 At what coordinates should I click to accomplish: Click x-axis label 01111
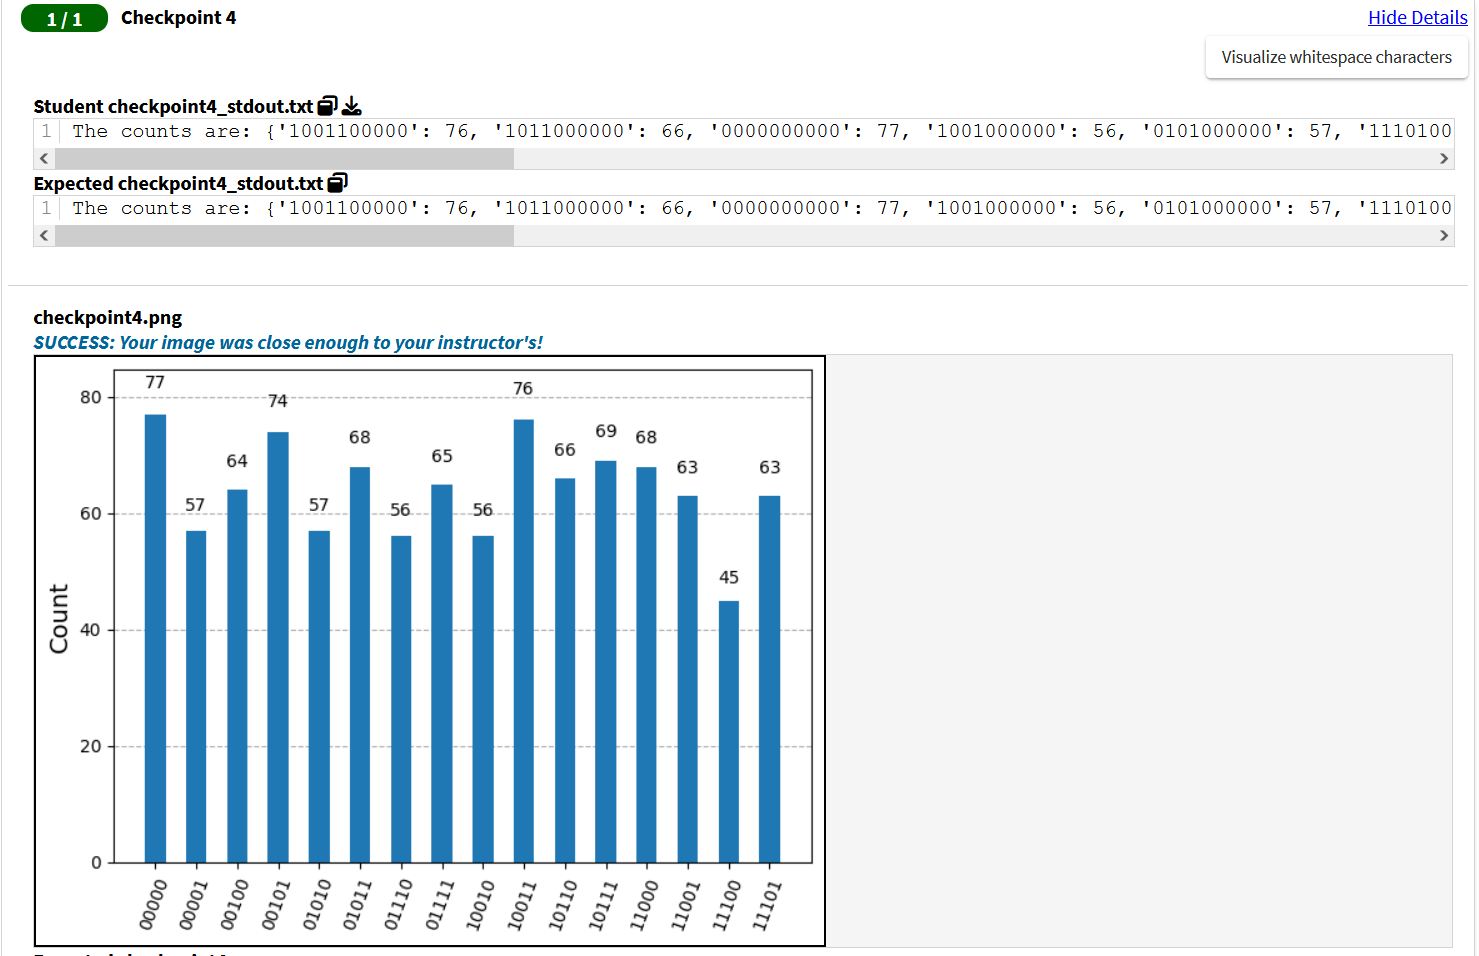point(440,904)
